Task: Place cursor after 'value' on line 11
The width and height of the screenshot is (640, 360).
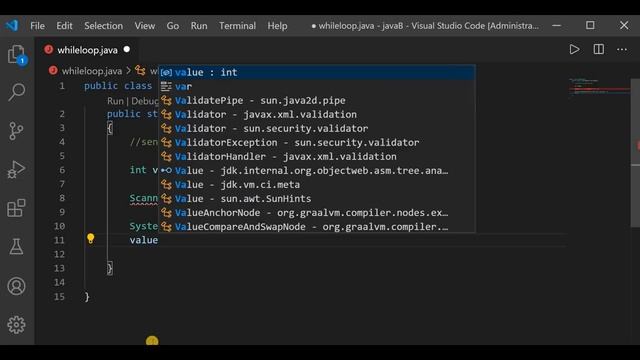Action: tap(158, 240)
